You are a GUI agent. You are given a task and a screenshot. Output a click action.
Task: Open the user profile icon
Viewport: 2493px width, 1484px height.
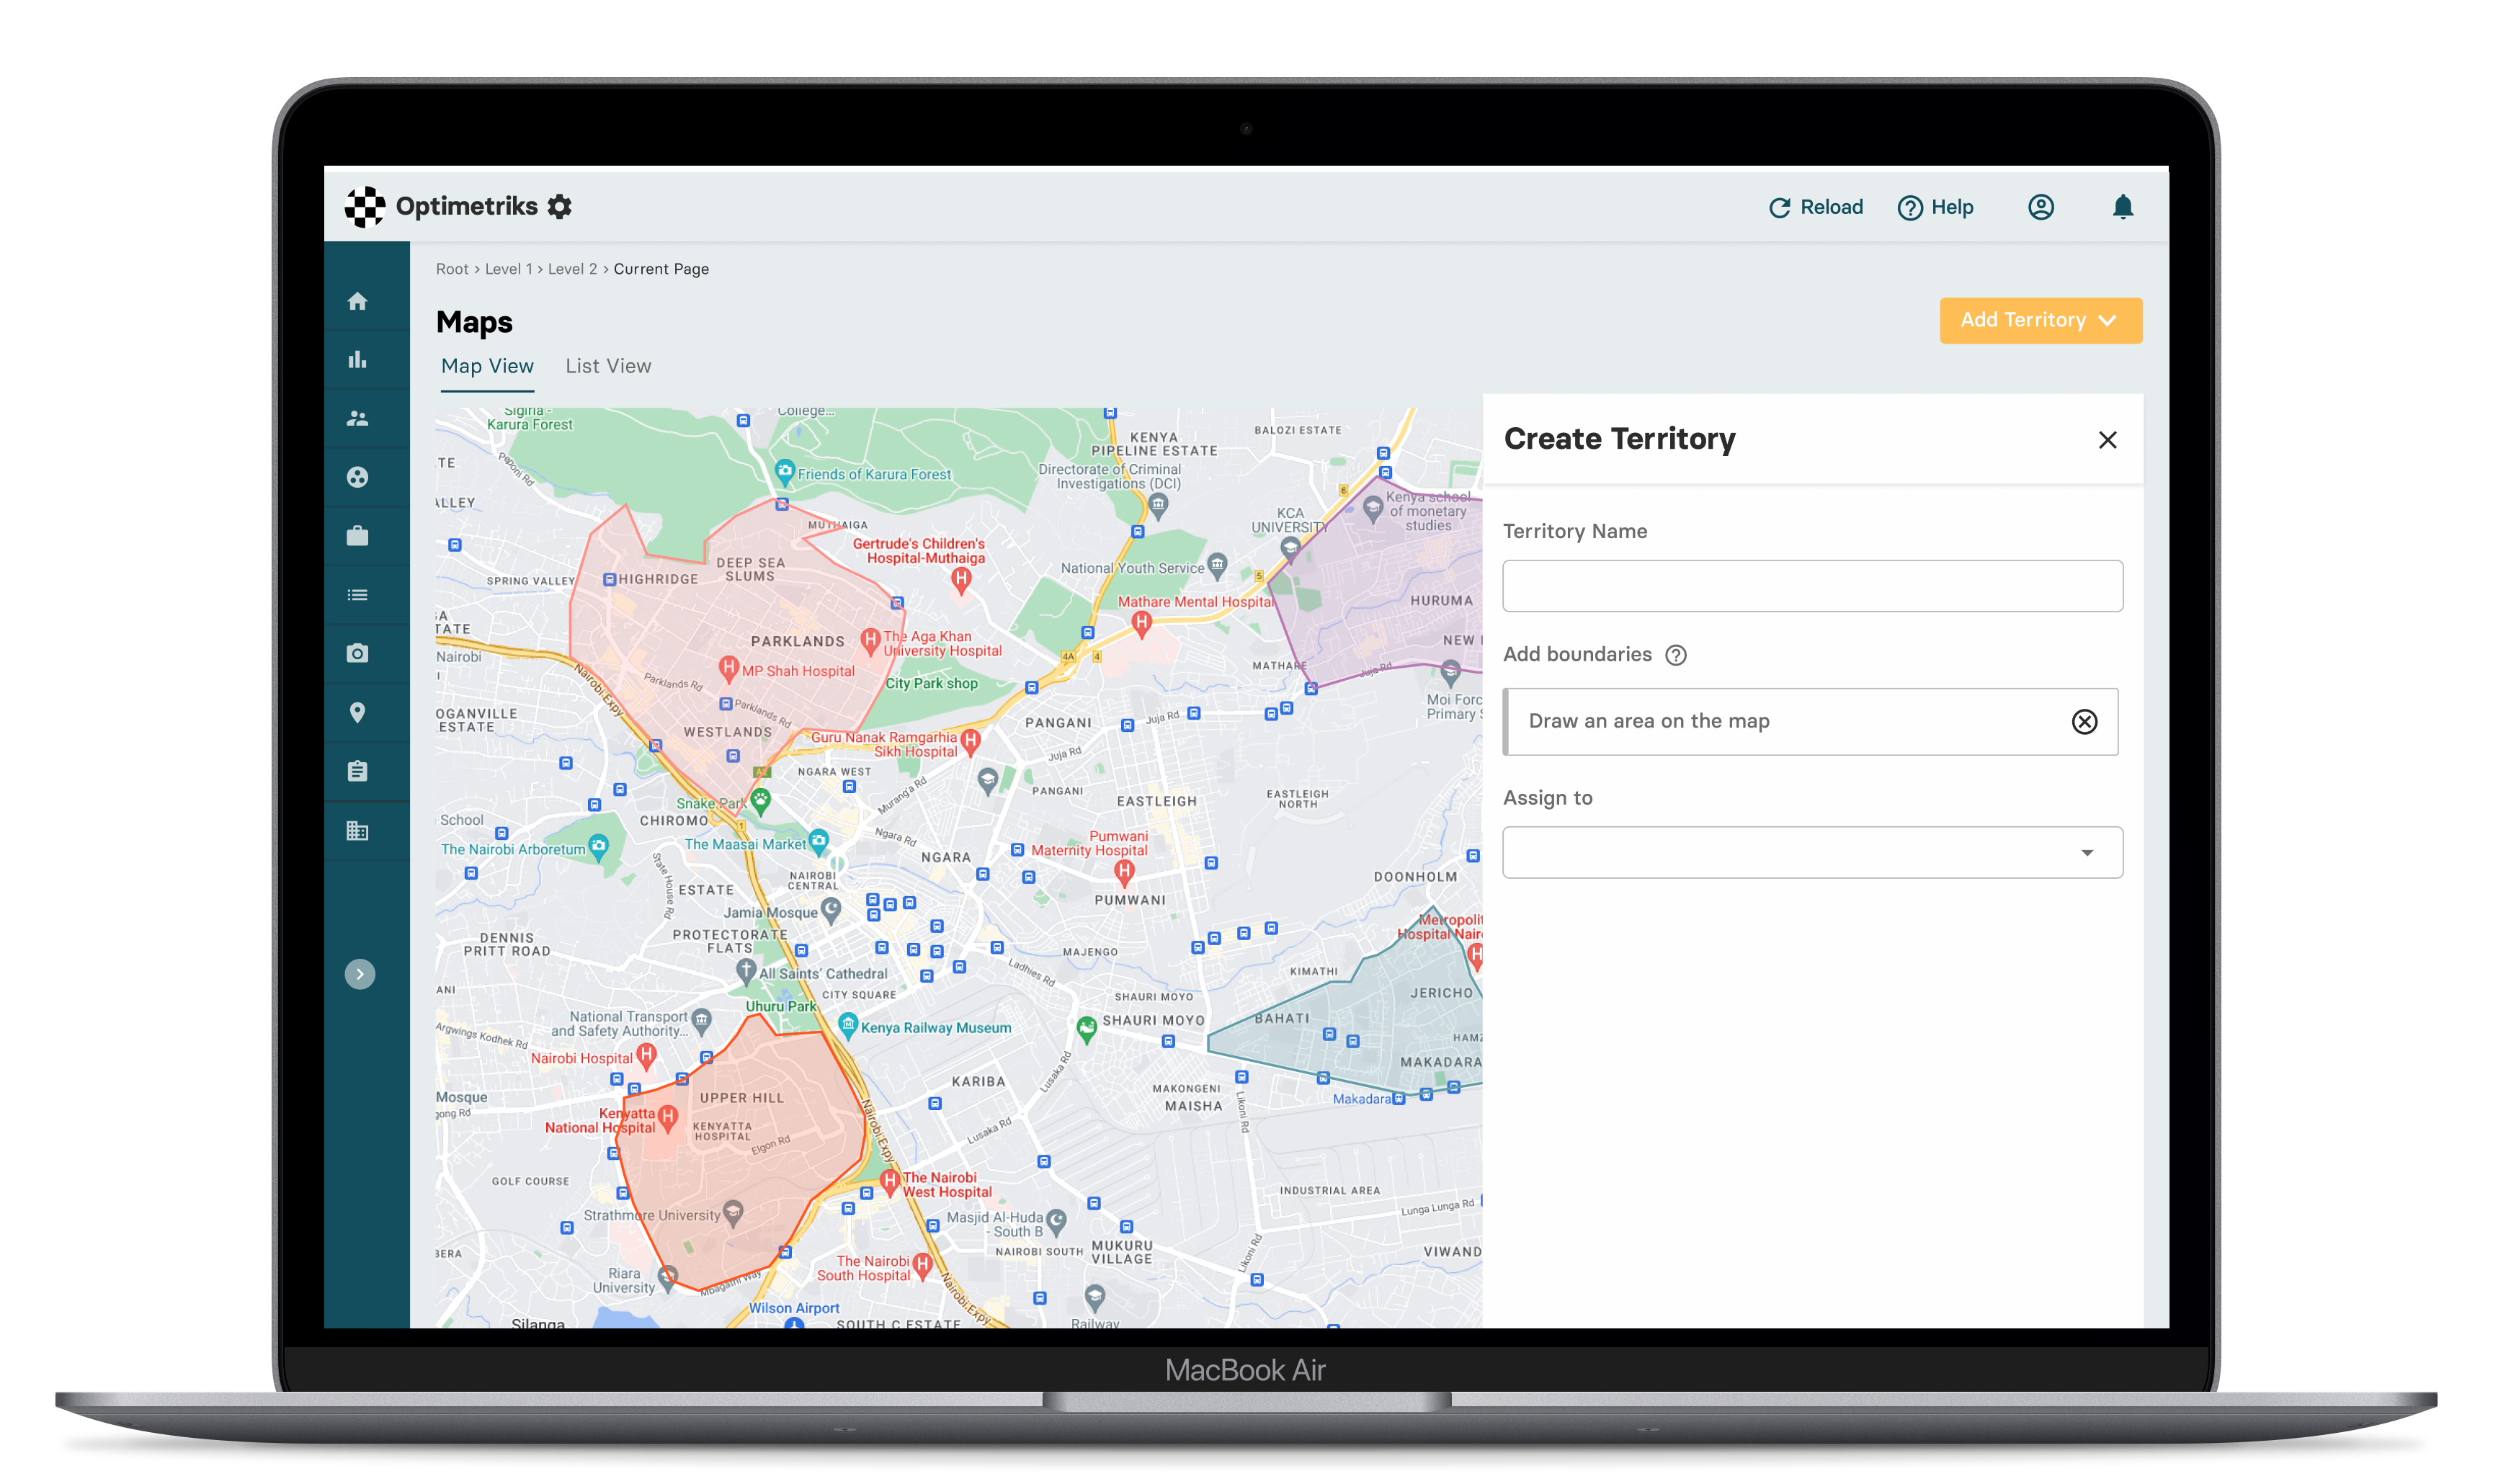(2040, 207)
